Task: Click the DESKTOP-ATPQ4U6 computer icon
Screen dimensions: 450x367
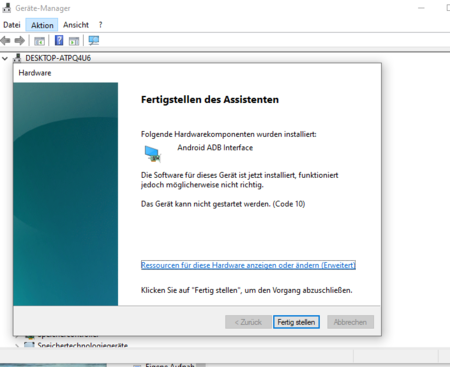Action: click(17, 58)
